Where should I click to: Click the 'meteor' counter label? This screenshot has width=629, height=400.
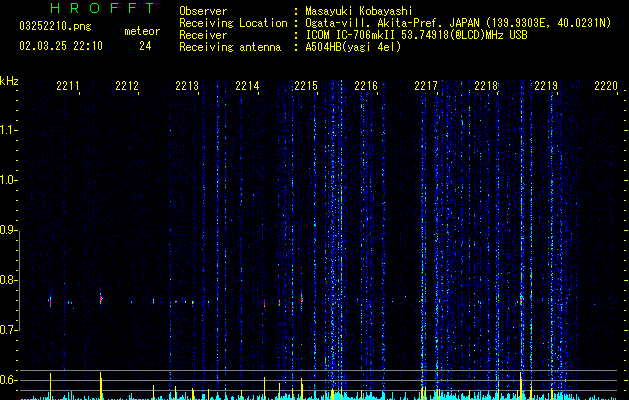(142, 31)
